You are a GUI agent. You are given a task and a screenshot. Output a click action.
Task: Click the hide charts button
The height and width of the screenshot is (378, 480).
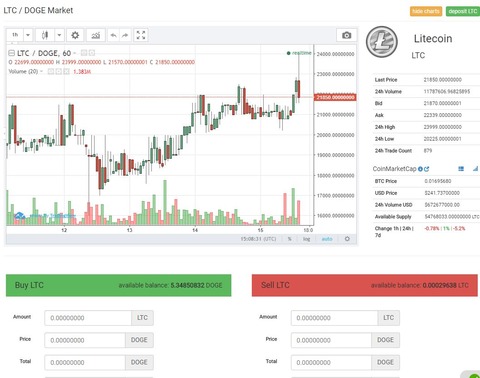[x=426, y=11]
